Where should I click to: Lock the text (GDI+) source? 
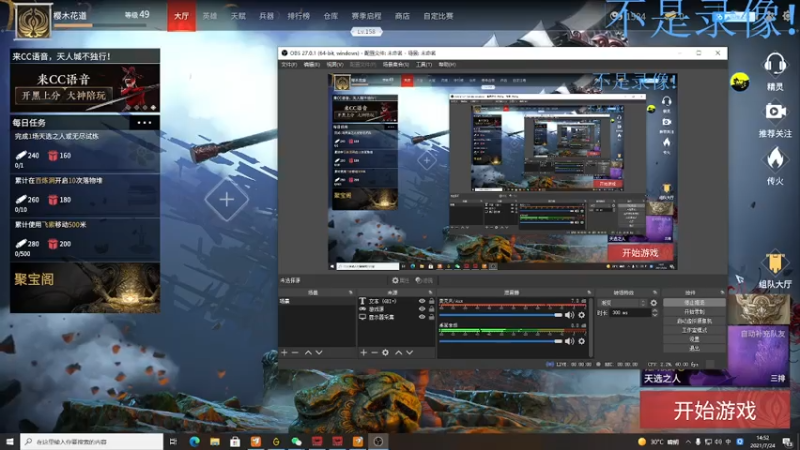[x=432, y=301]
